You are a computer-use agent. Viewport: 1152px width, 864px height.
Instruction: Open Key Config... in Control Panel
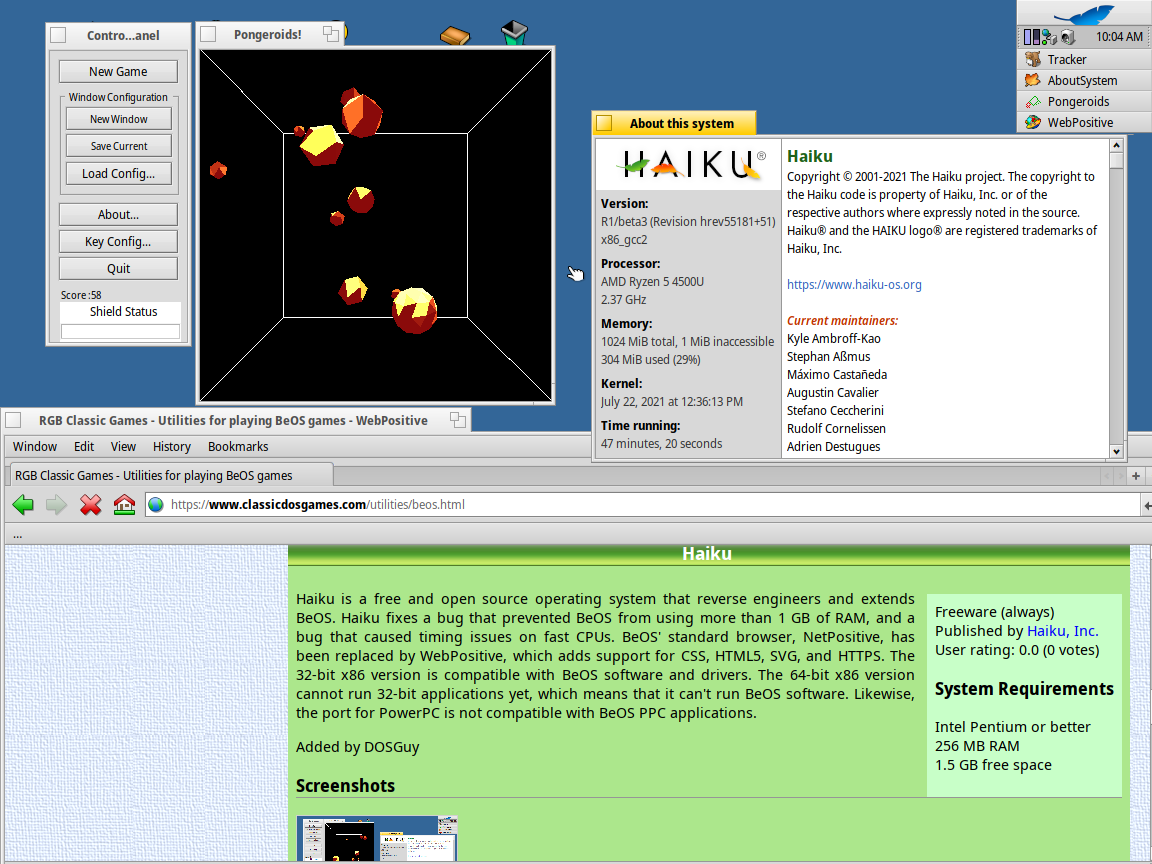(x=118, y=242)
